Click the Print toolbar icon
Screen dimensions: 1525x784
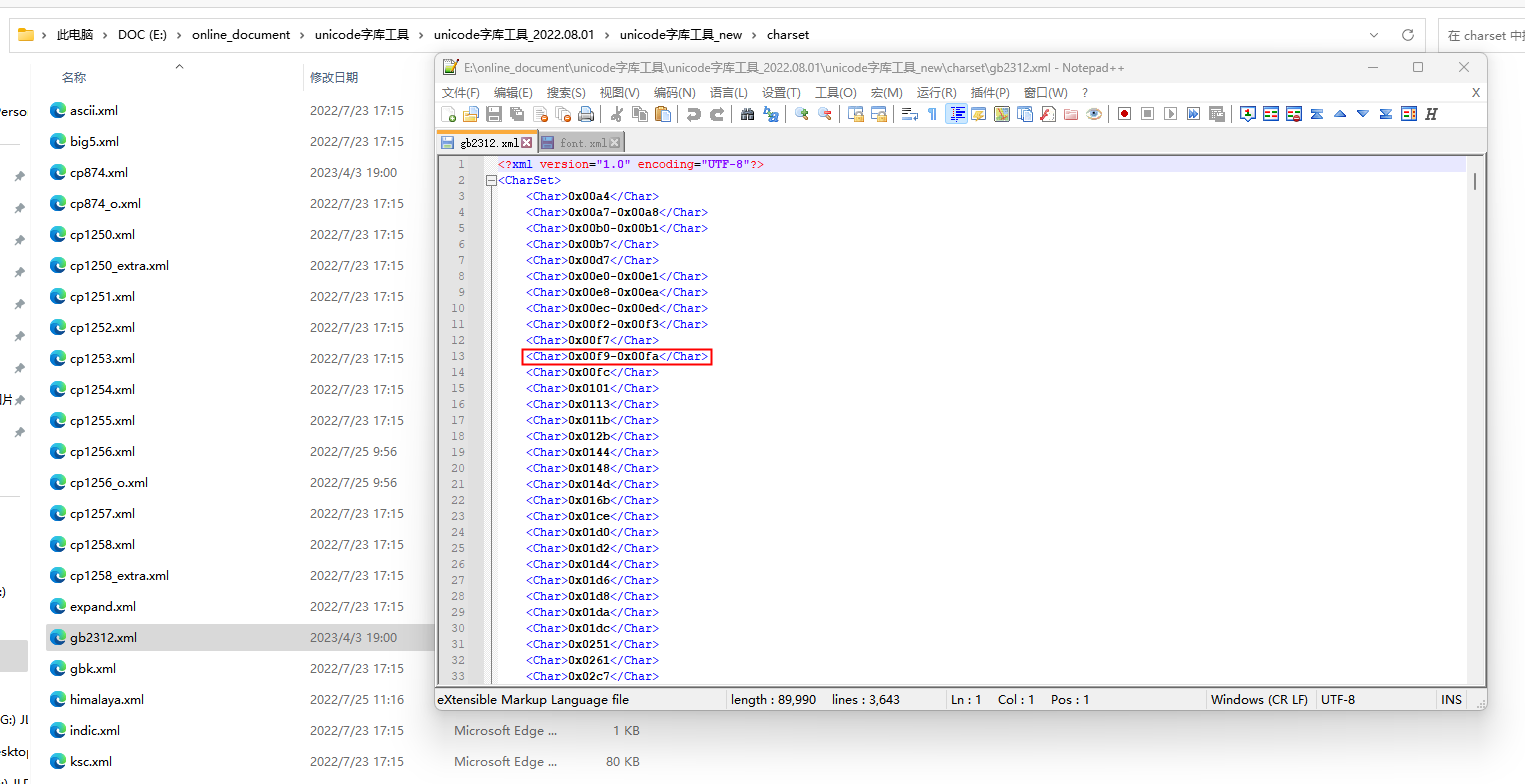pyautogui.click(x=586, y=114)
